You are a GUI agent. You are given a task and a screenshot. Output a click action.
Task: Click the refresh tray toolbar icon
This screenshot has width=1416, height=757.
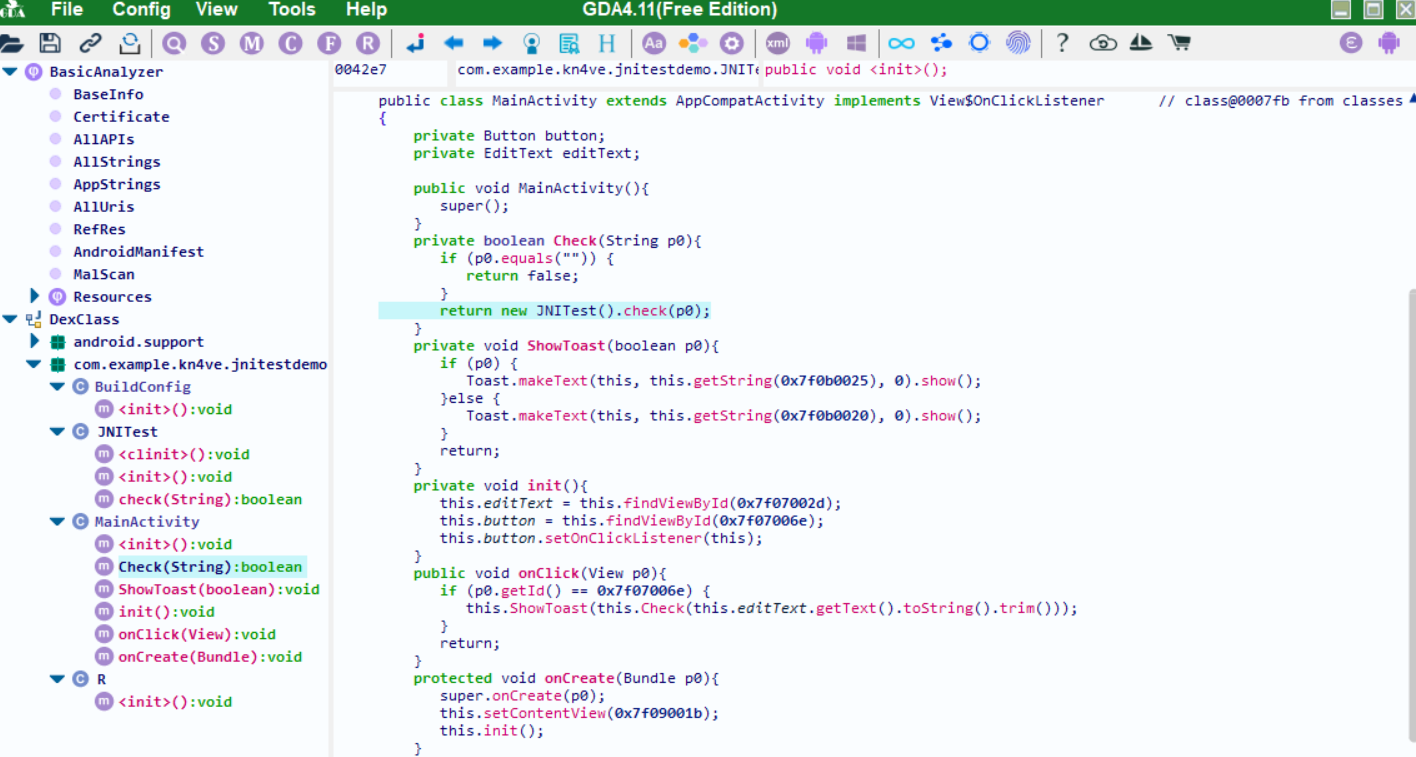(130, 43)
